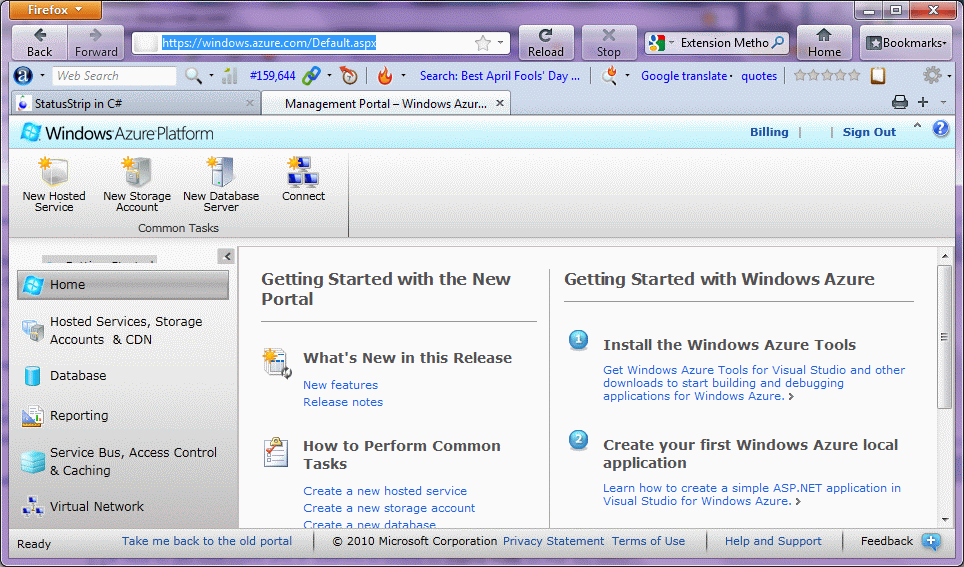Open the Reporting navigation item
The height and width of the screenshot is (567, 964).
123,416
